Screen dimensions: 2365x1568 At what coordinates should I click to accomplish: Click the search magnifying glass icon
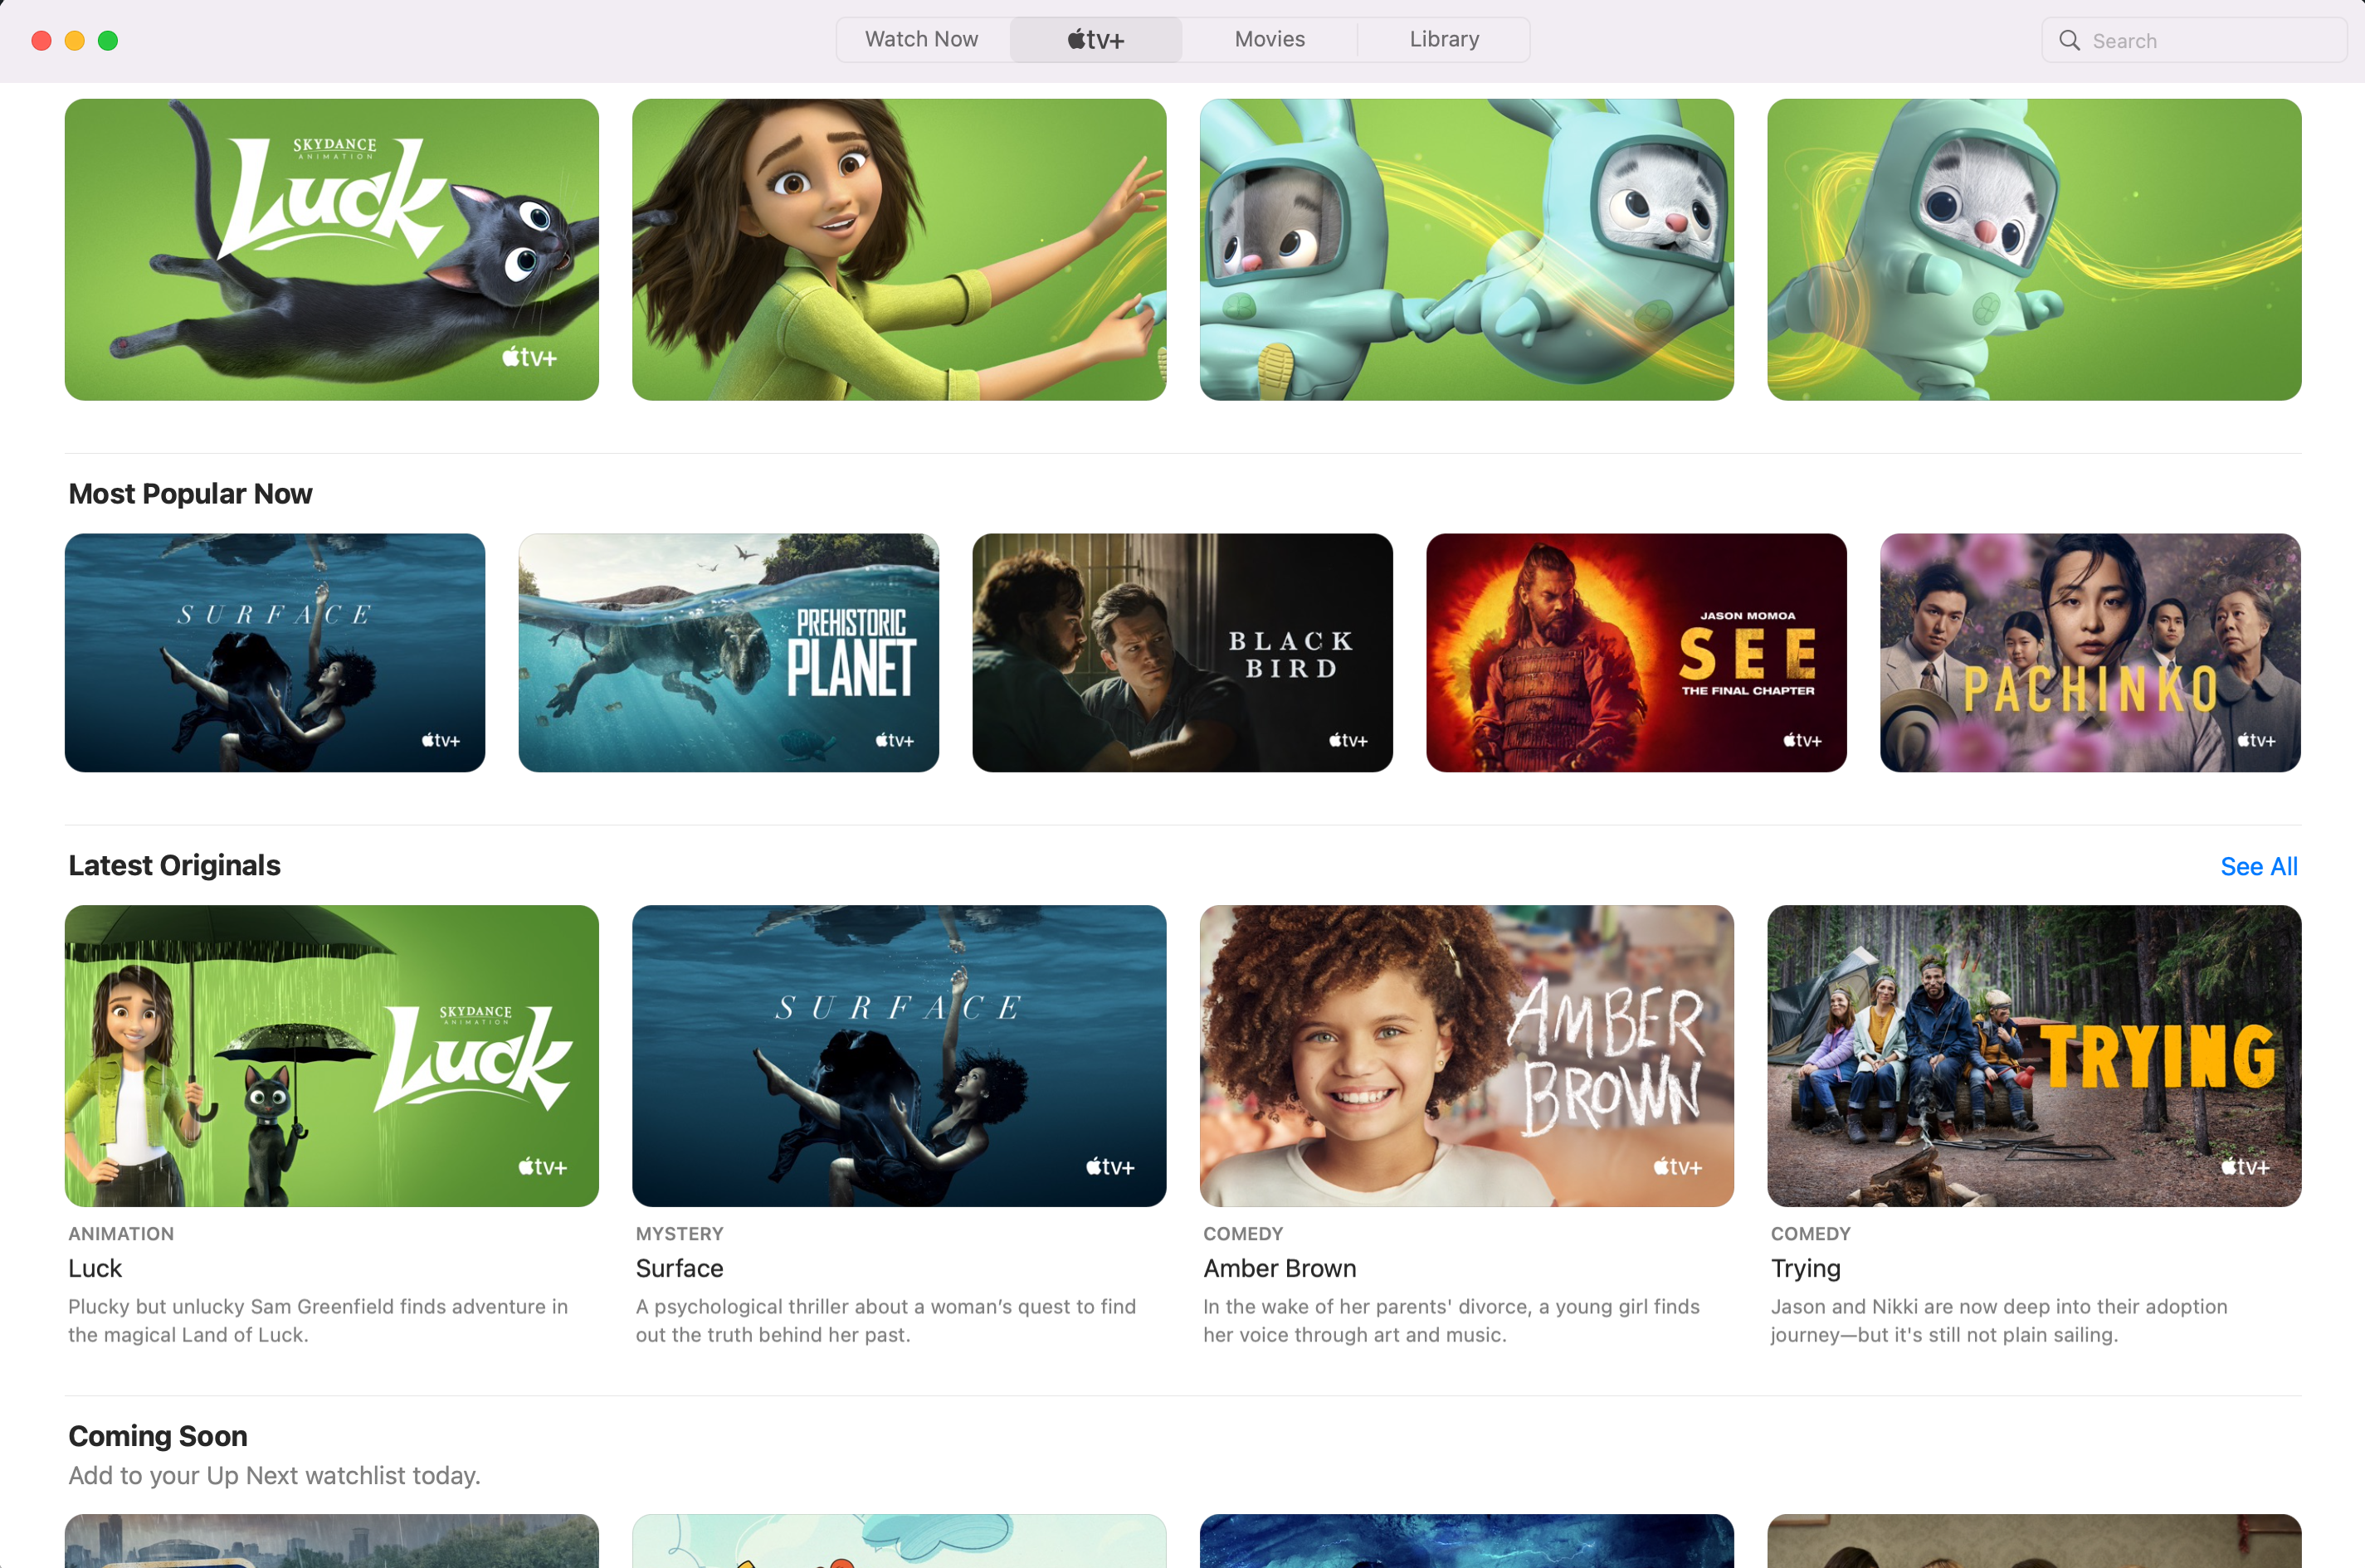point(2069,41)
